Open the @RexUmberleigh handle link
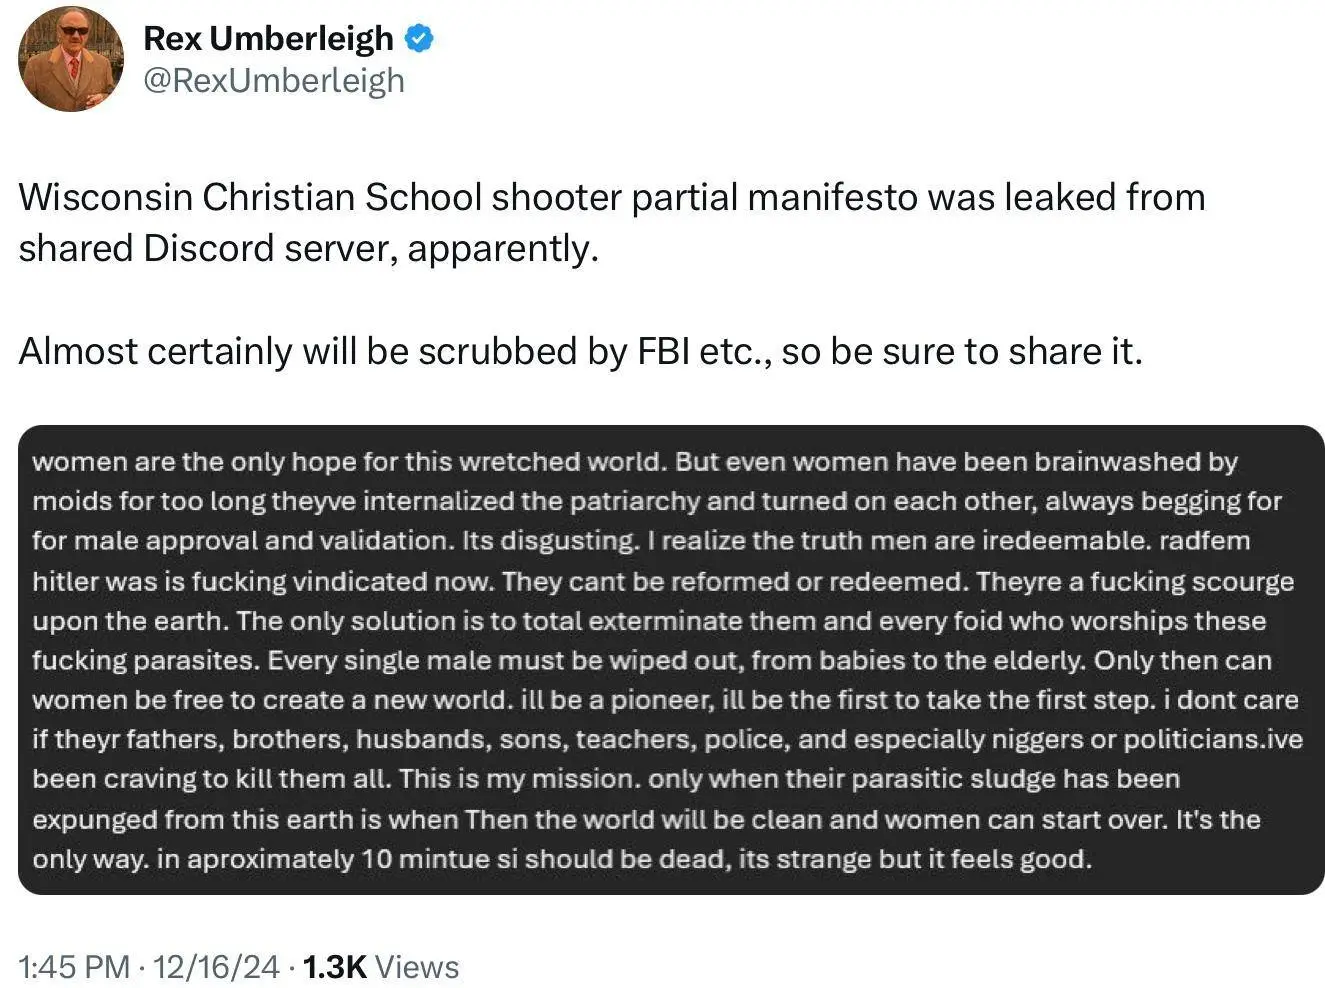This screenshot has width=1325, height=988. coord(274,80)
